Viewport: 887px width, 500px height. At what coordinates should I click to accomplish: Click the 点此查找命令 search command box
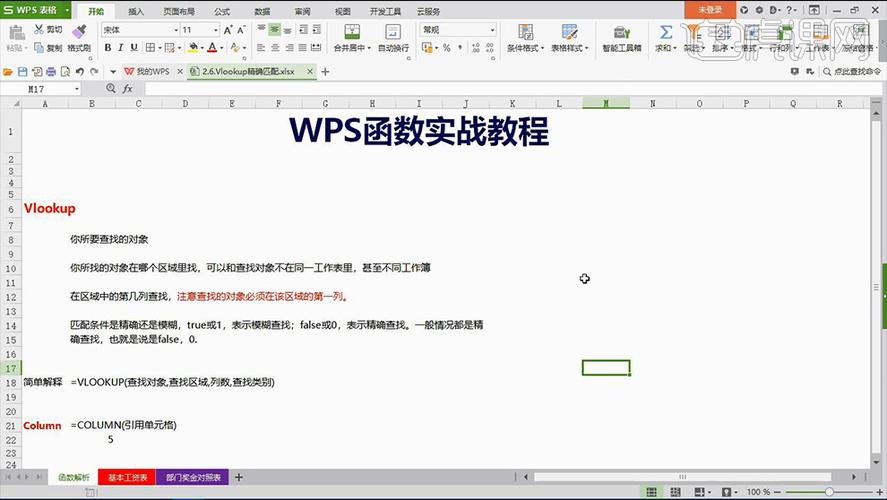pos(852,71)
